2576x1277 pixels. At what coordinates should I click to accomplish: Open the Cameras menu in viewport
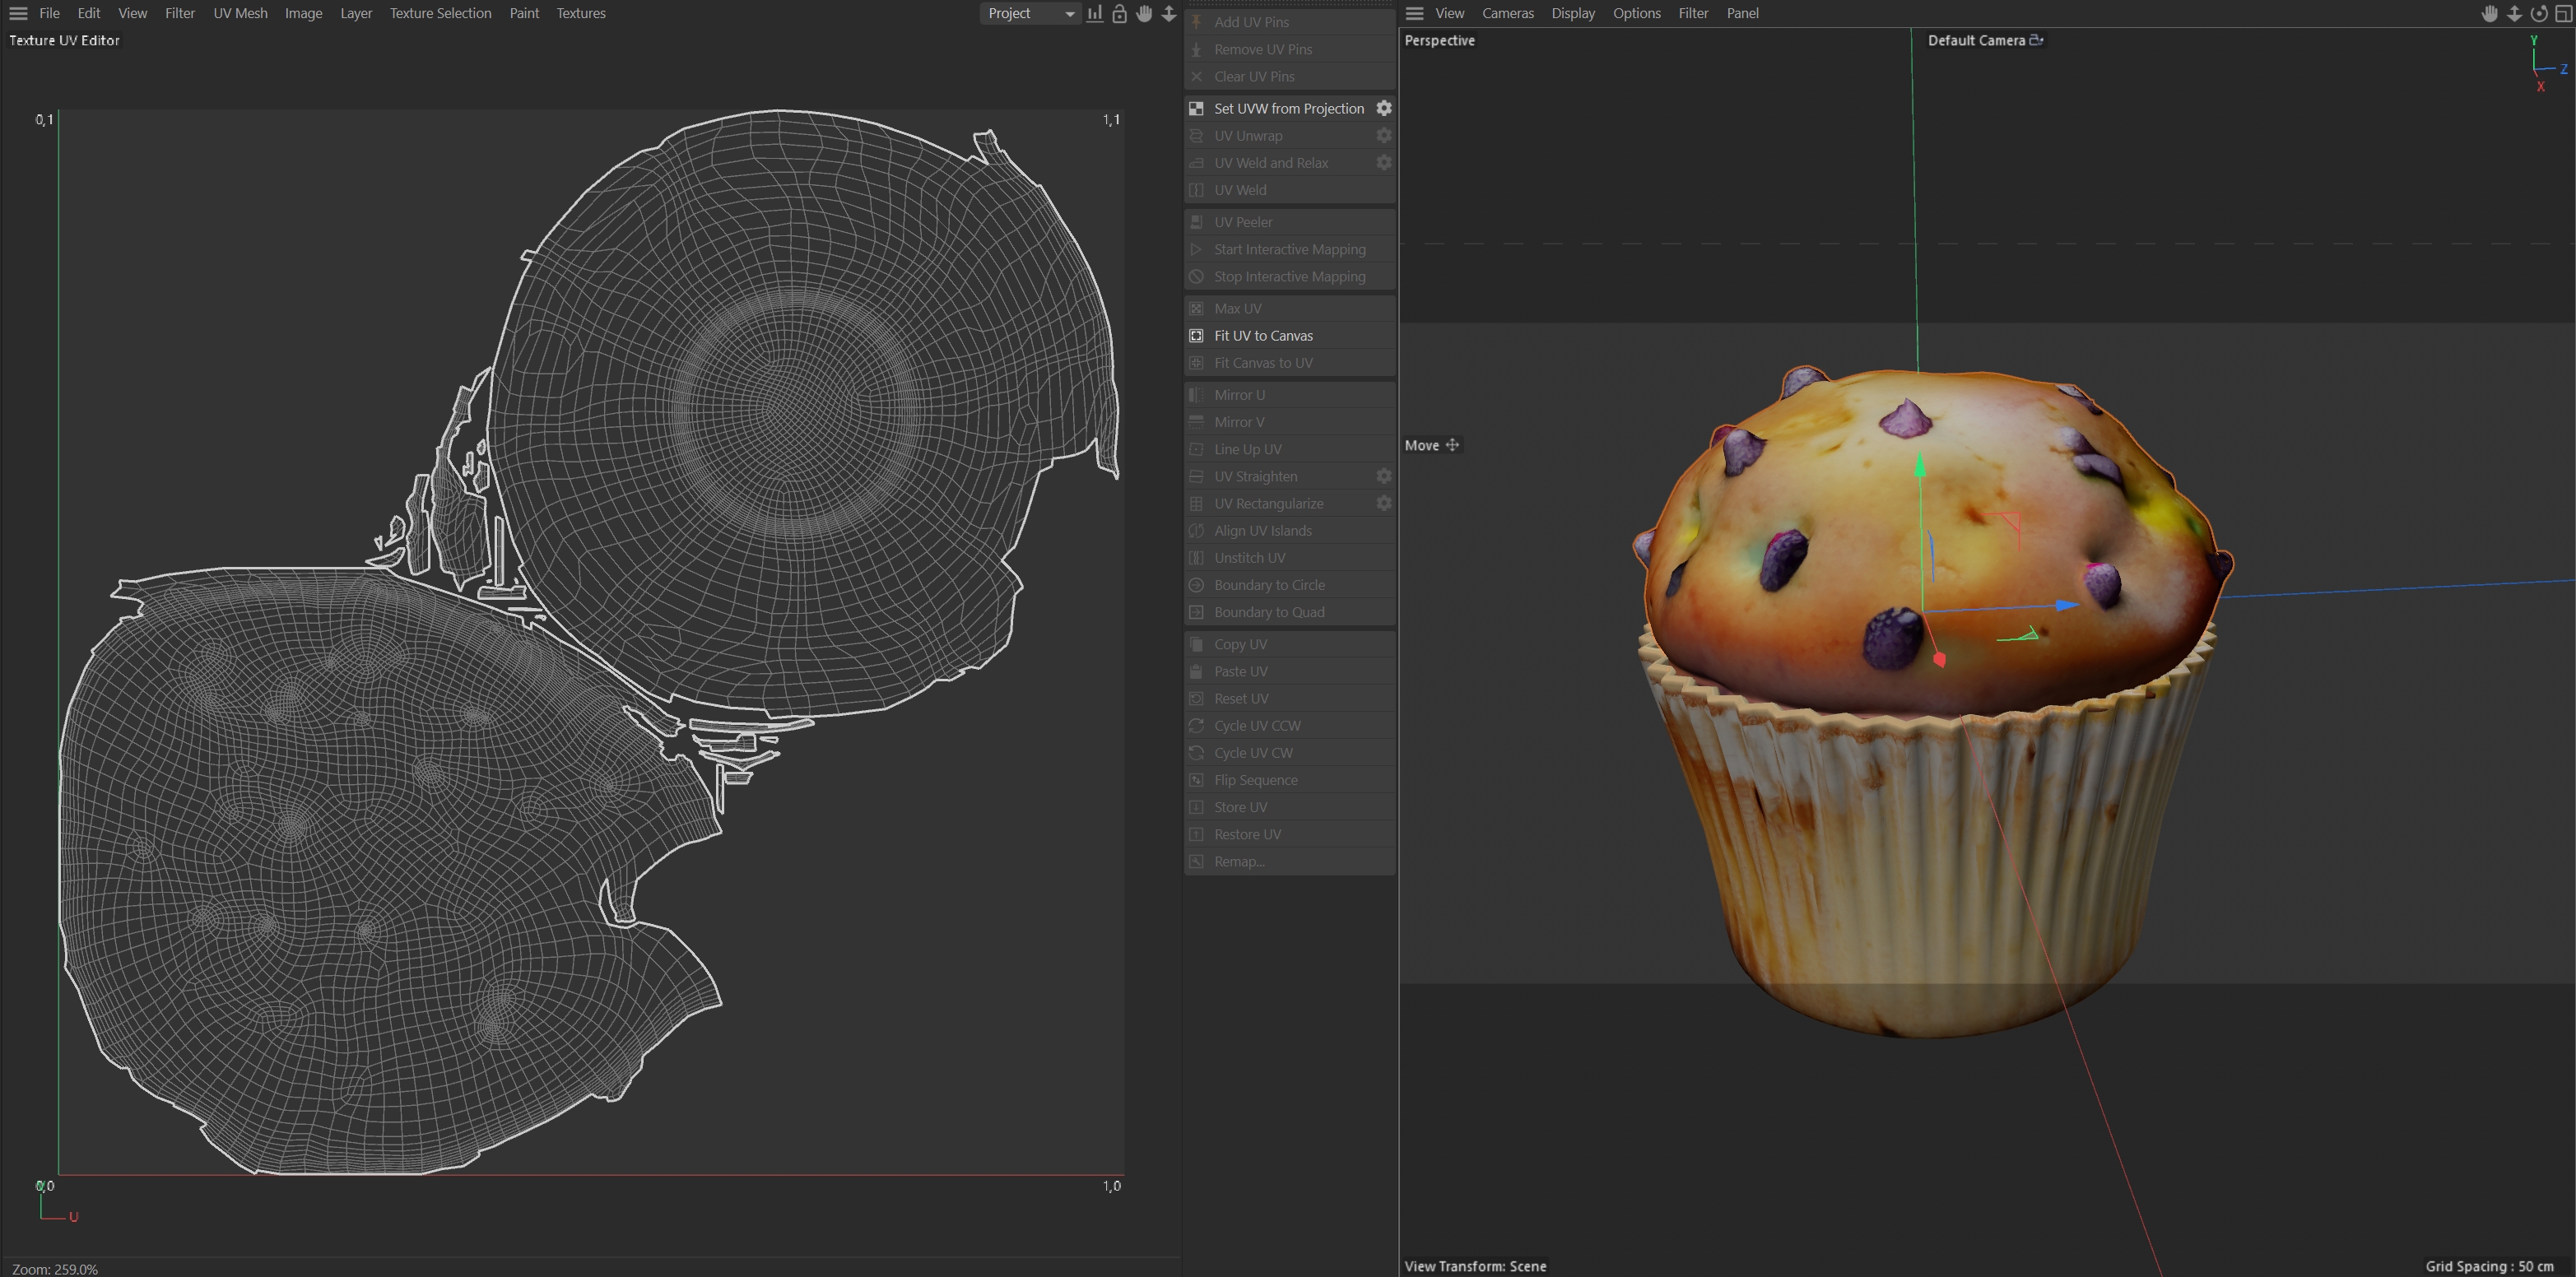click(x=1507, y=13)
